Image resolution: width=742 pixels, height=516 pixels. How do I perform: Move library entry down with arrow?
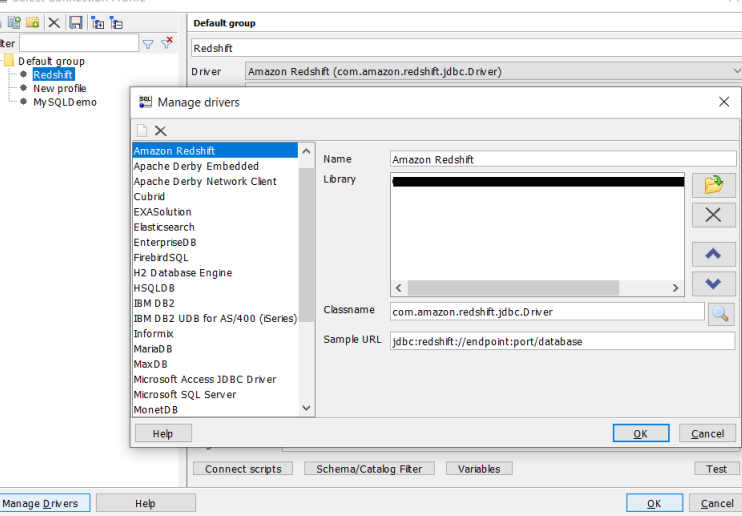[x=713, y=284]
